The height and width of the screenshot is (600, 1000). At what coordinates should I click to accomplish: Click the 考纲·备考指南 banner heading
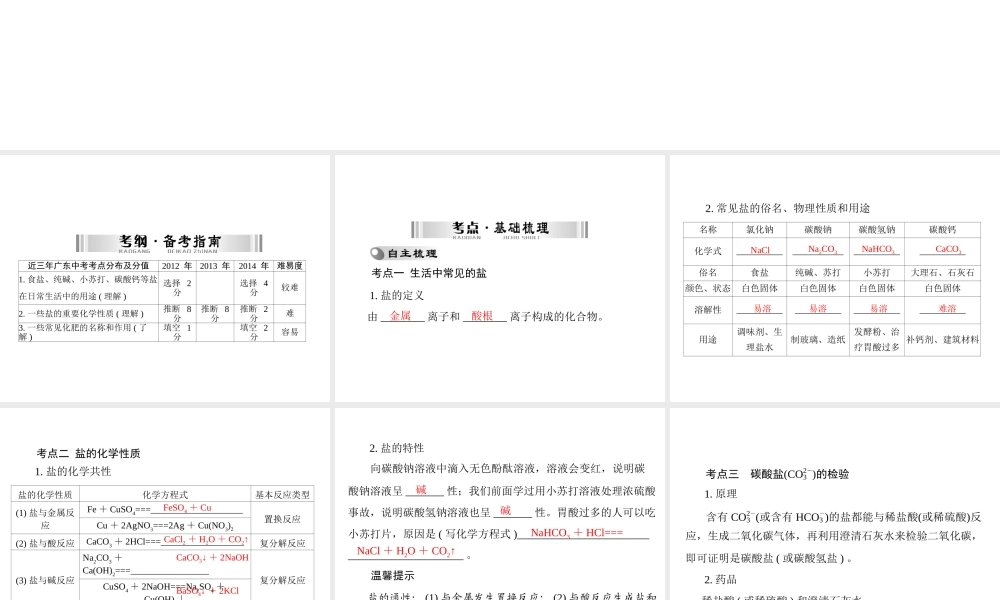tap(169, 243)
